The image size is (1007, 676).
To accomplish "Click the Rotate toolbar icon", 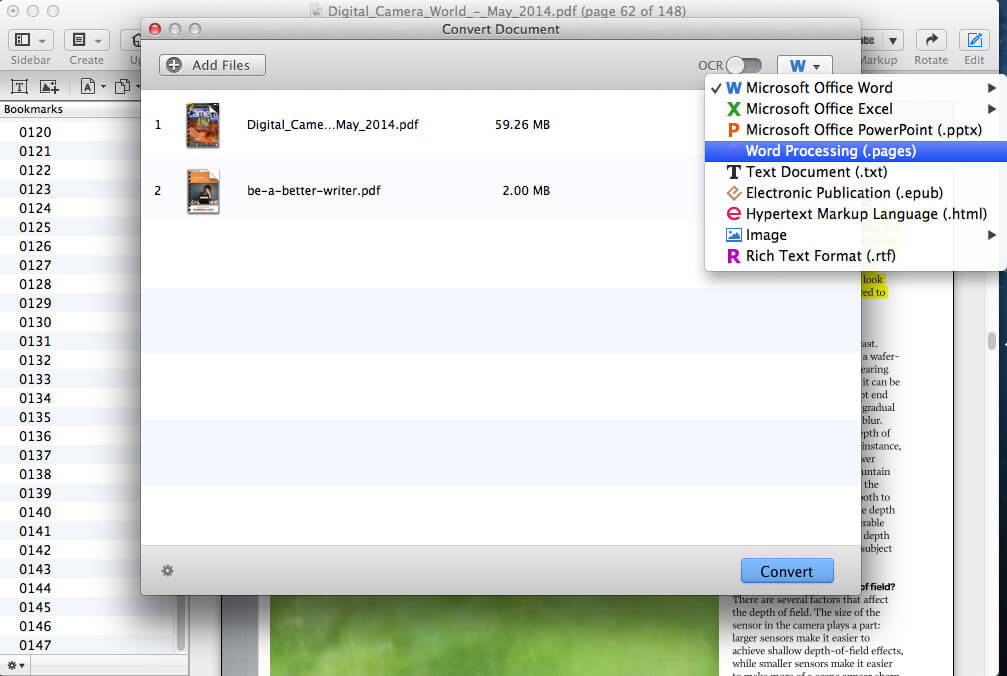I will pos(931,40).
